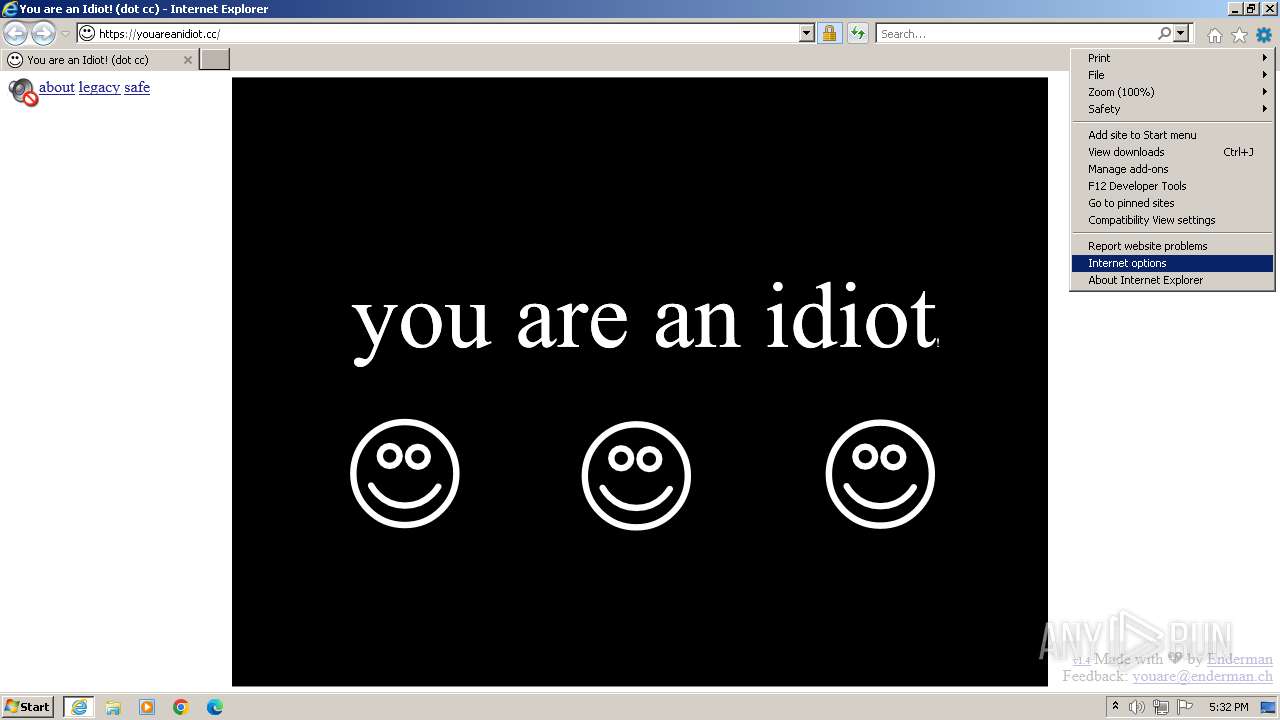The image size is (1280, 720).
Task: Click the magnifier search icon
Action: click(x=1164, y=33)
